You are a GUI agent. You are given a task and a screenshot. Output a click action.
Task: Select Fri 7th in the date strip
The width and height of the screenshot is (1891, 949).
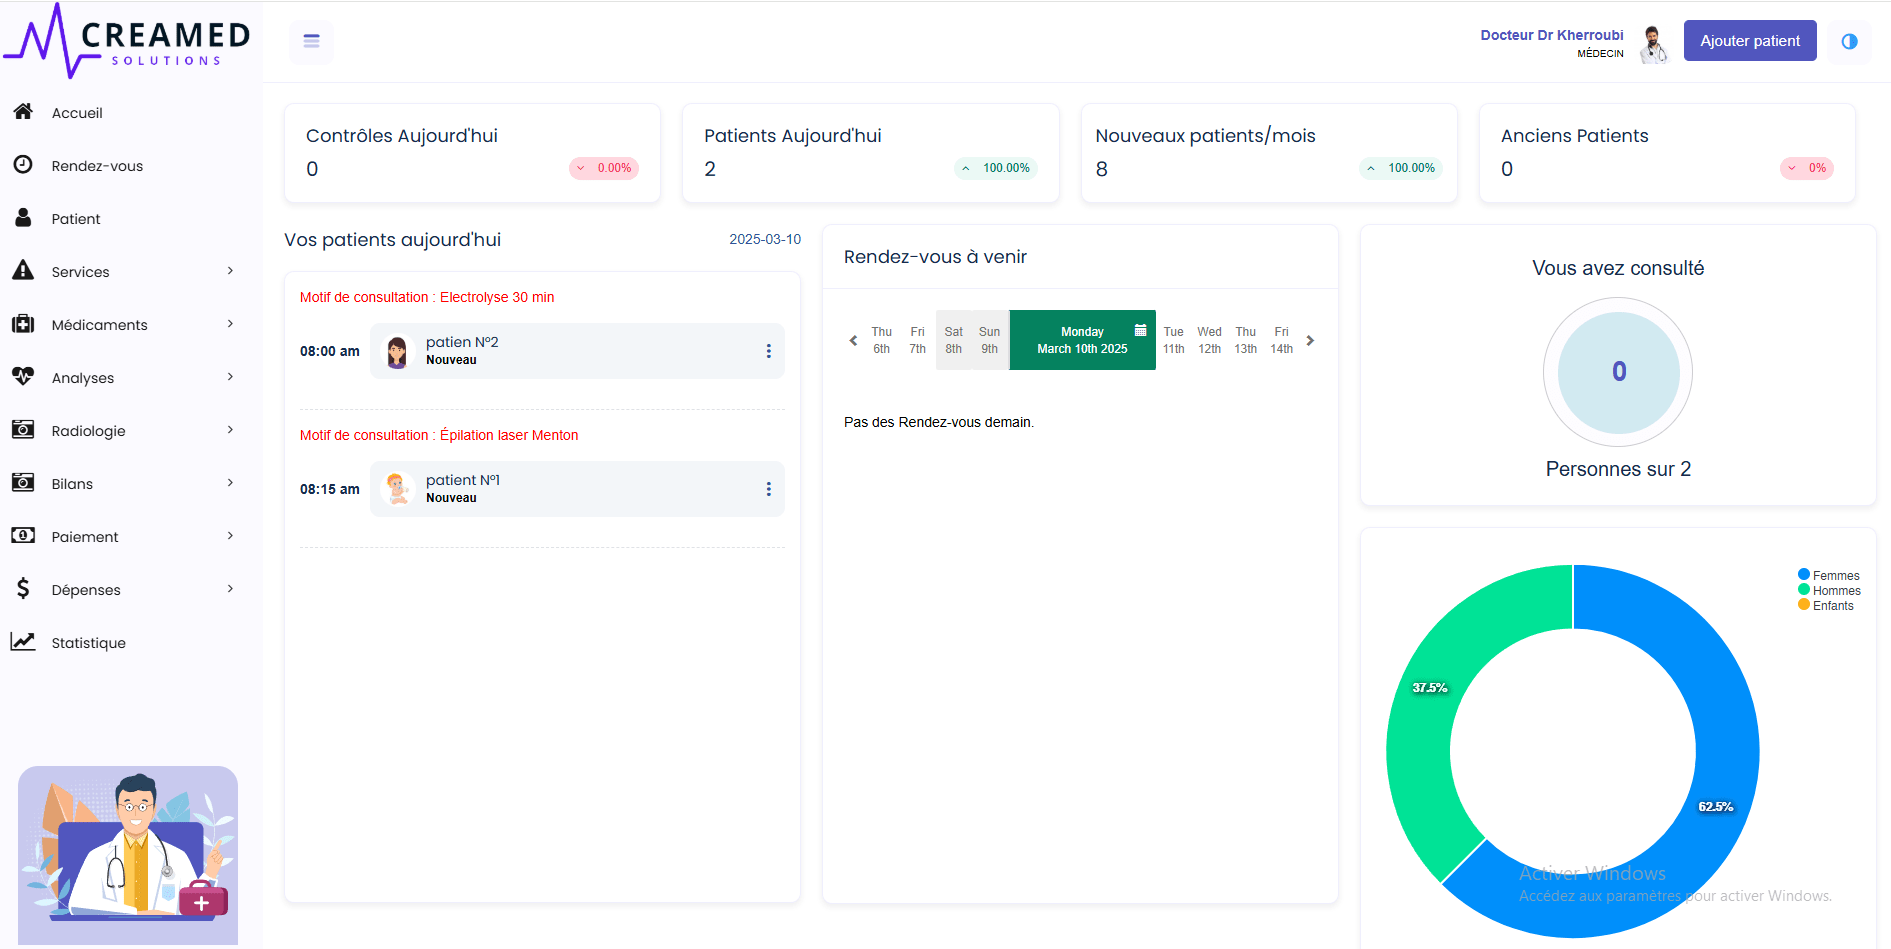click(x=917, y=340)
